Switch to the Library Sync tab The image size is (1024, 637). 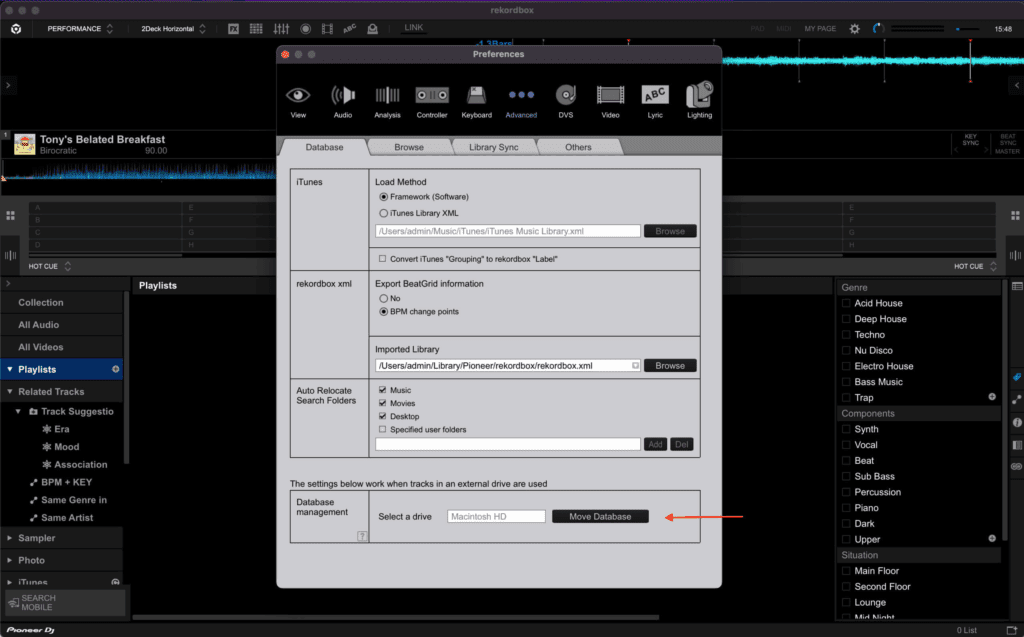pyautogui.click(x=493, y=147)
